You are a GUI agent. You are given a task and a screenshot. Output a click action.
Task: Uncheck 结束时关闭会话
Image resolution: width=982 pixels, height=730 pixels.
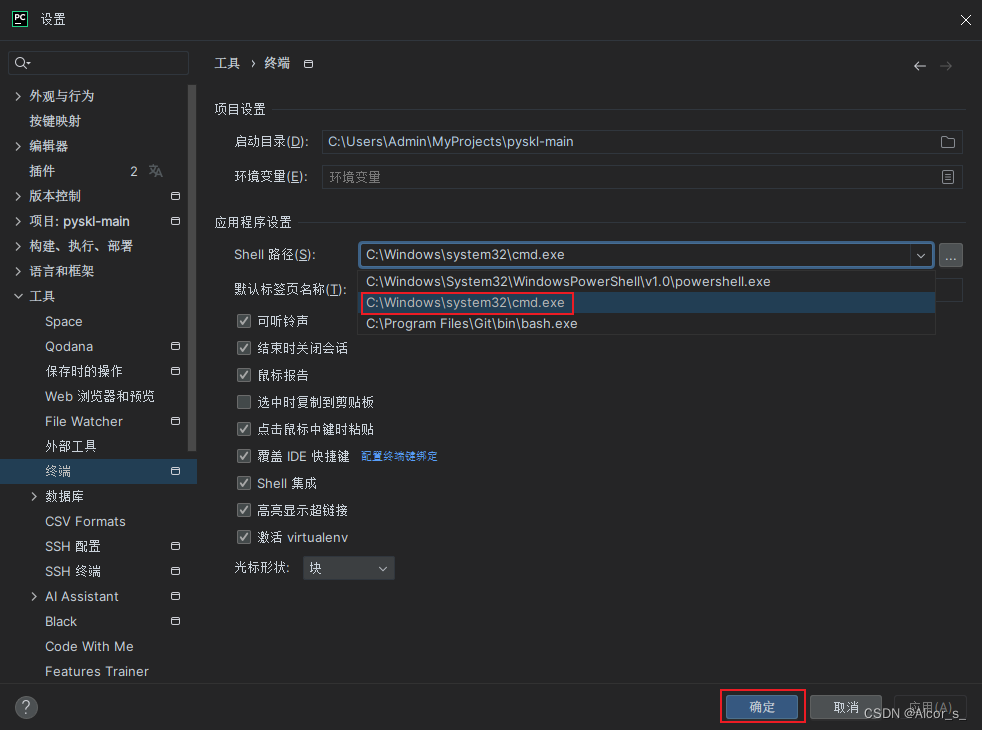point(243,347)
